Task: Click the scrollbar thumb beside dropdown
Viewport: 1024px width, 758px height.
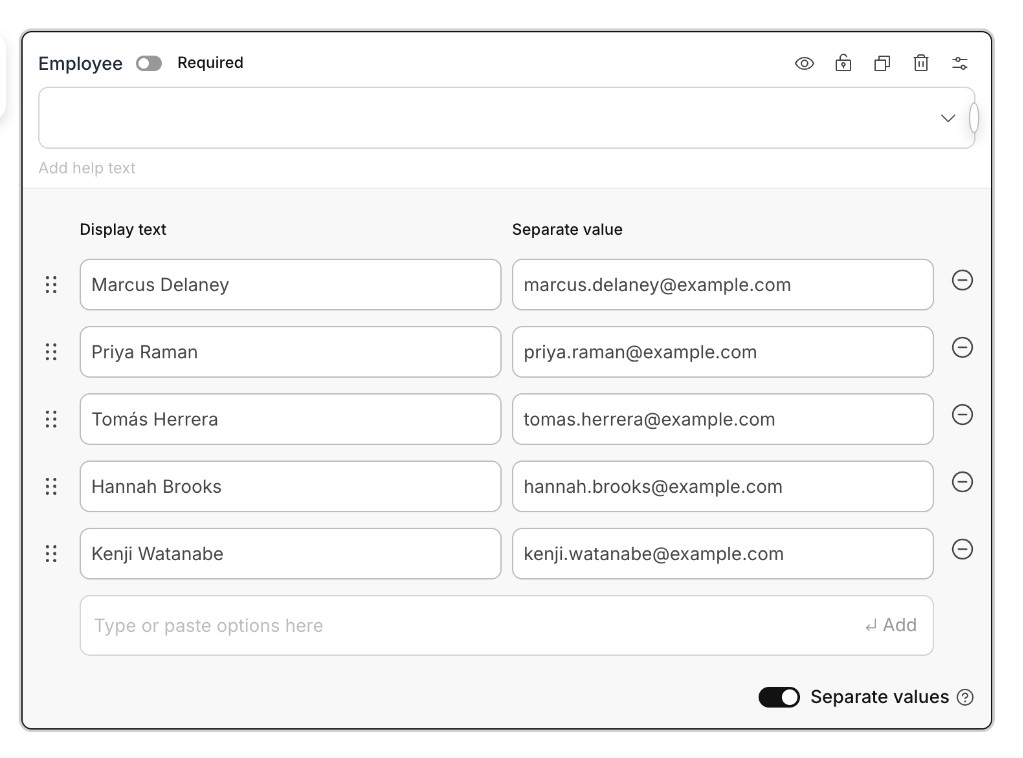Action: click(974, 118)
